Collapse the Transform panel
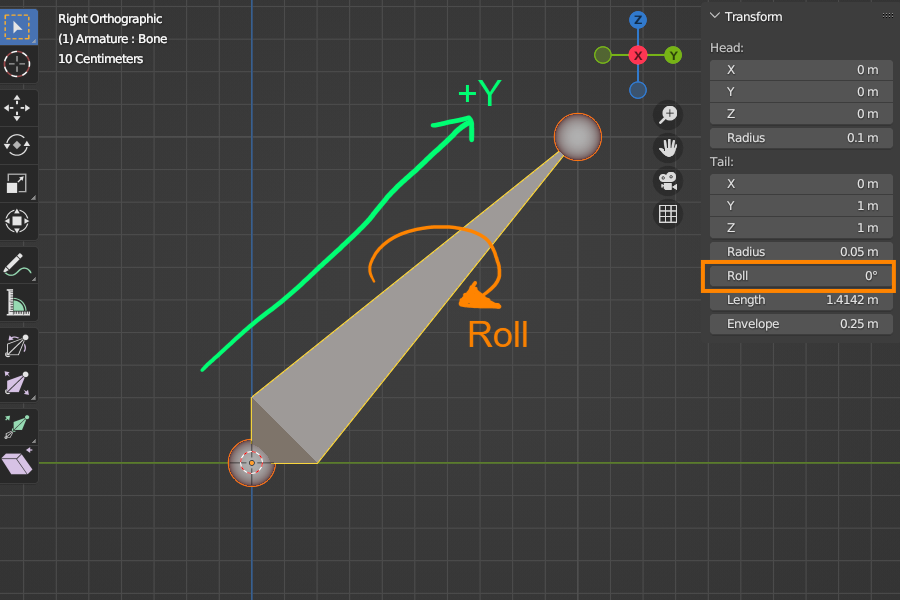Screen dimensions: 900x600 715,17
